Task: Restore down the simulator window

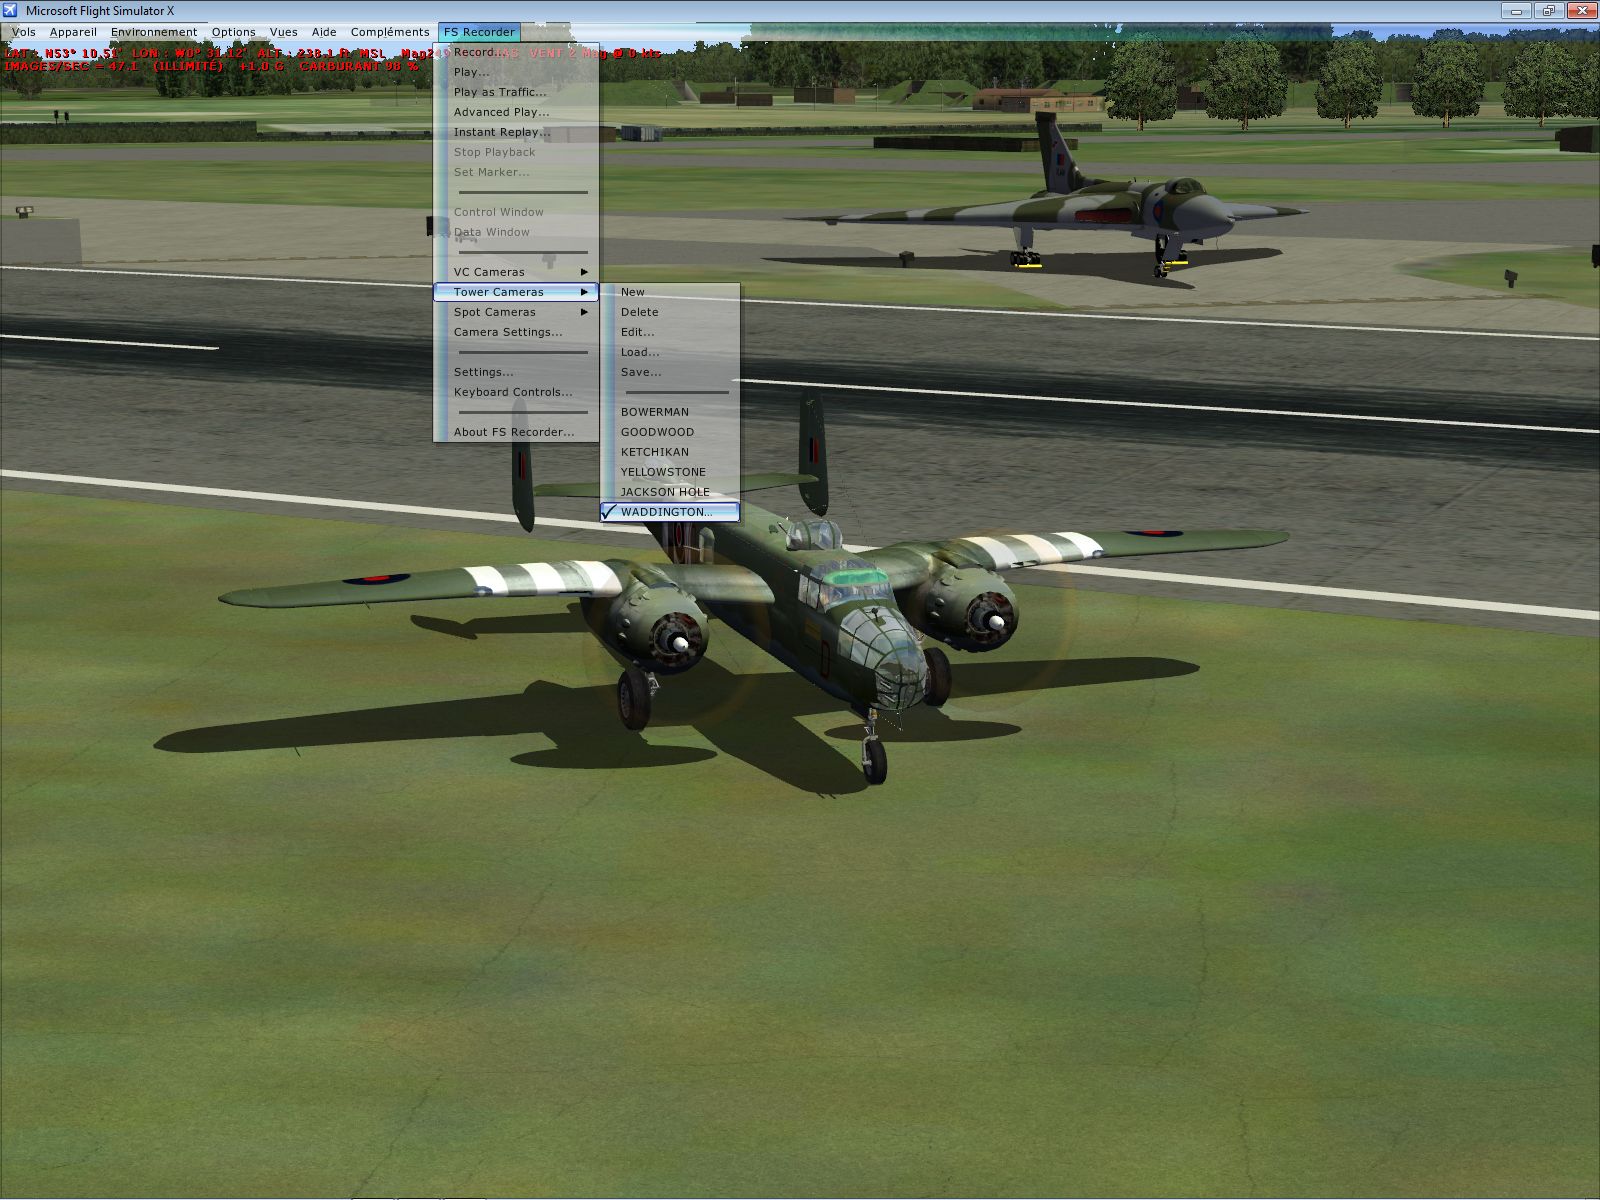Action: tap(1548, 11)
